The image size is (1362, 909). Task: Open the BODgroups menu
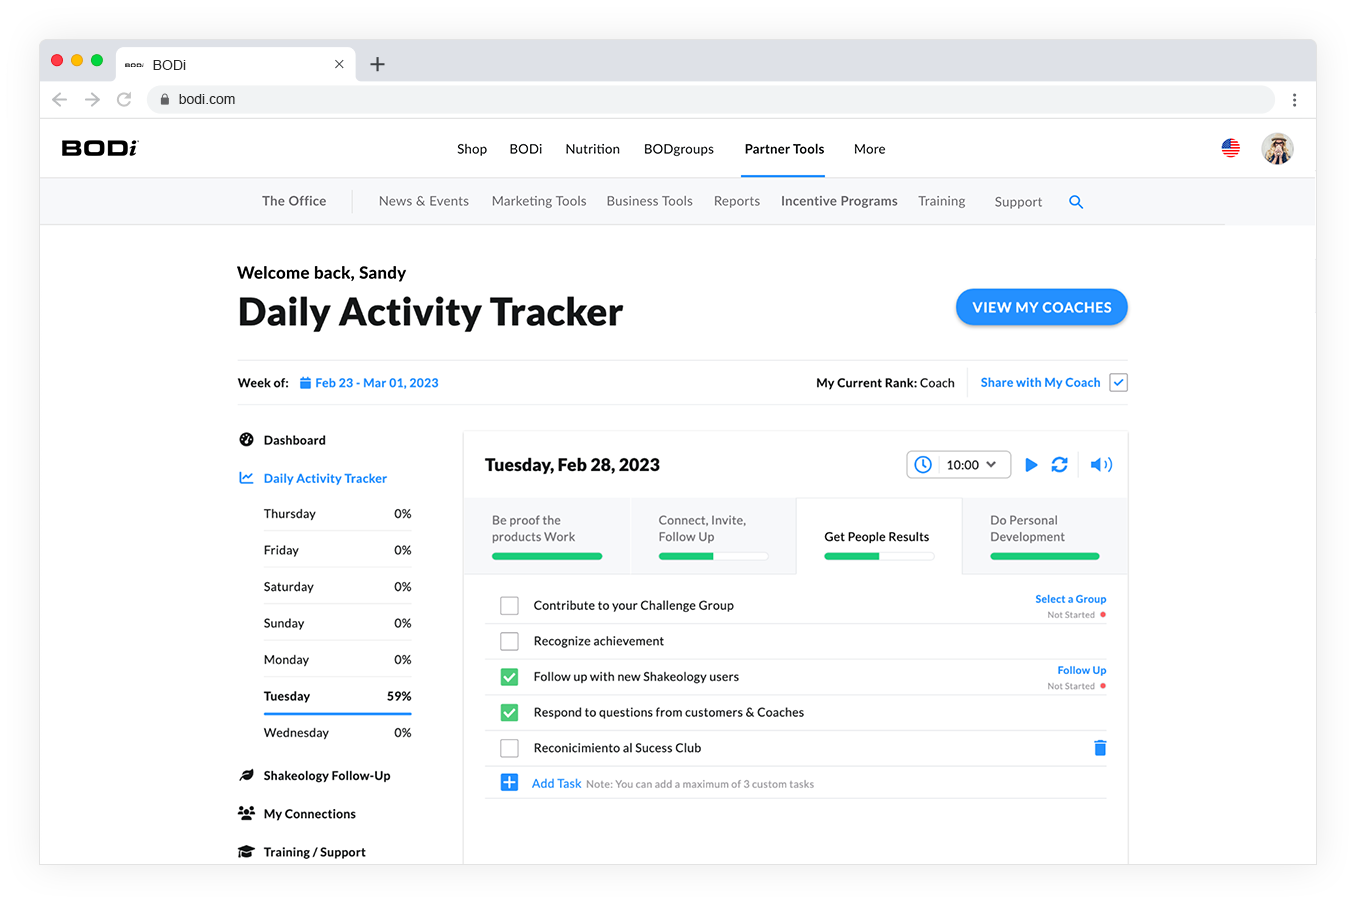(x=679, y=149)
